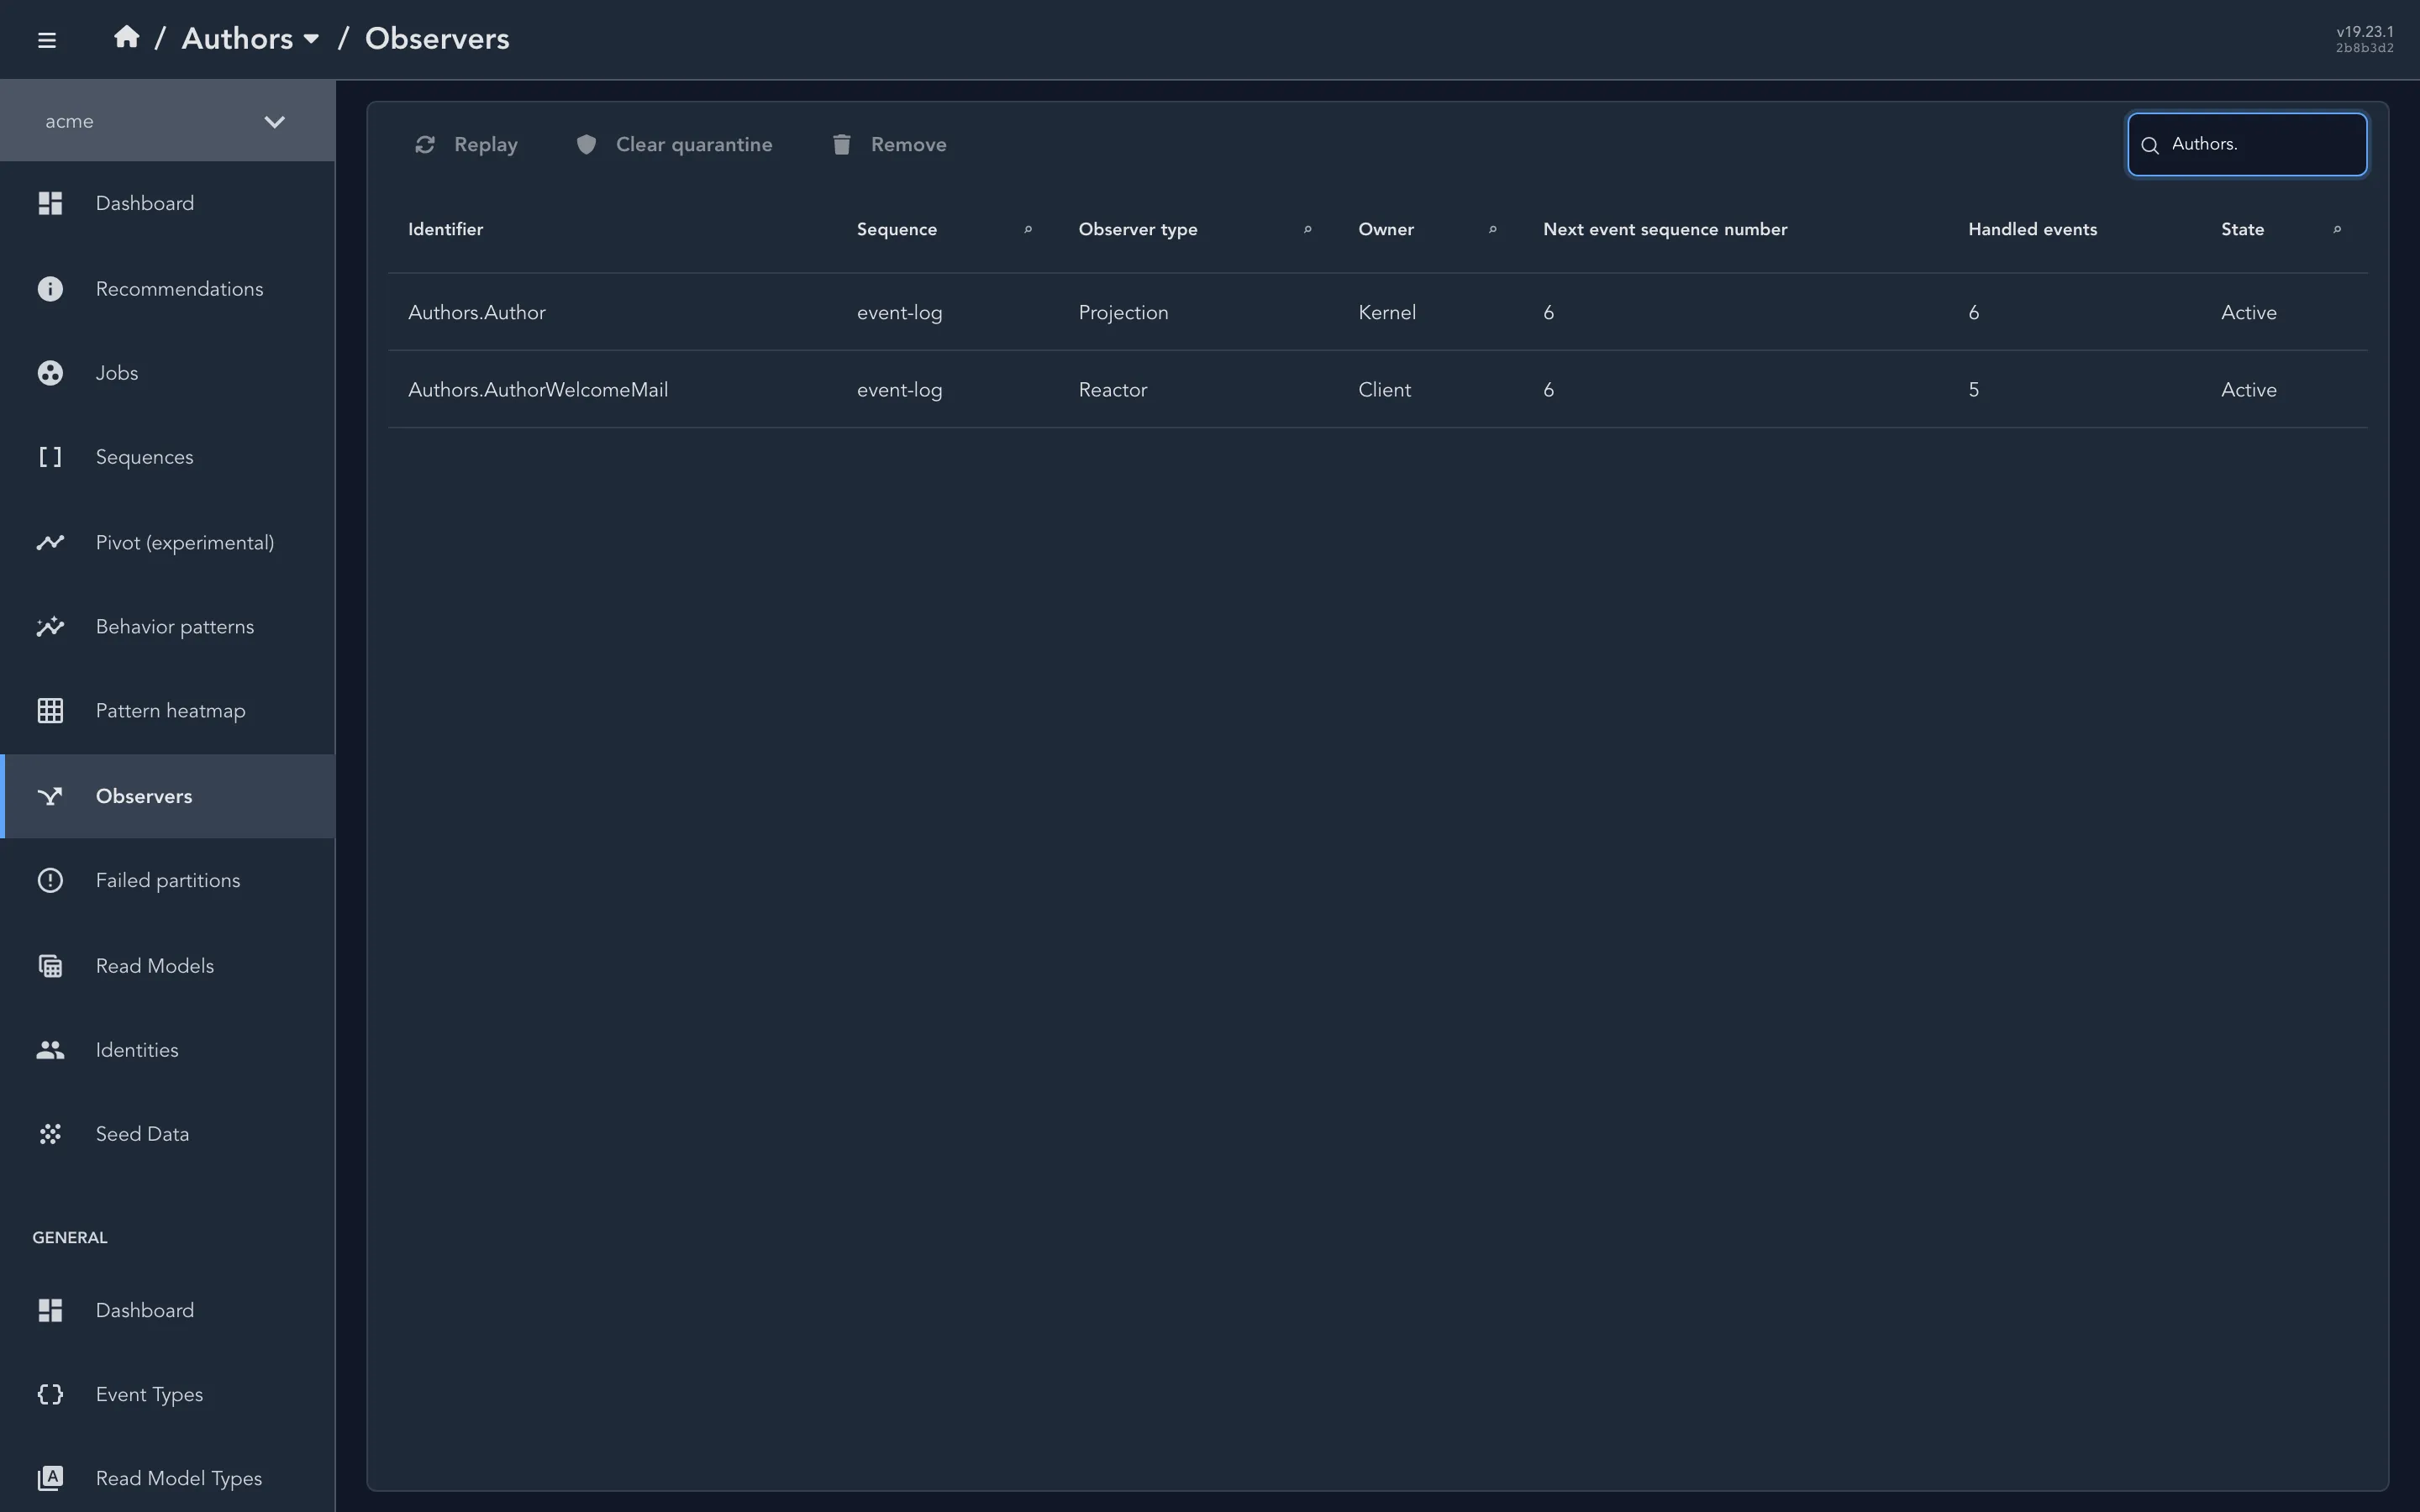Click Identifier column header

[x=445, y=229]
